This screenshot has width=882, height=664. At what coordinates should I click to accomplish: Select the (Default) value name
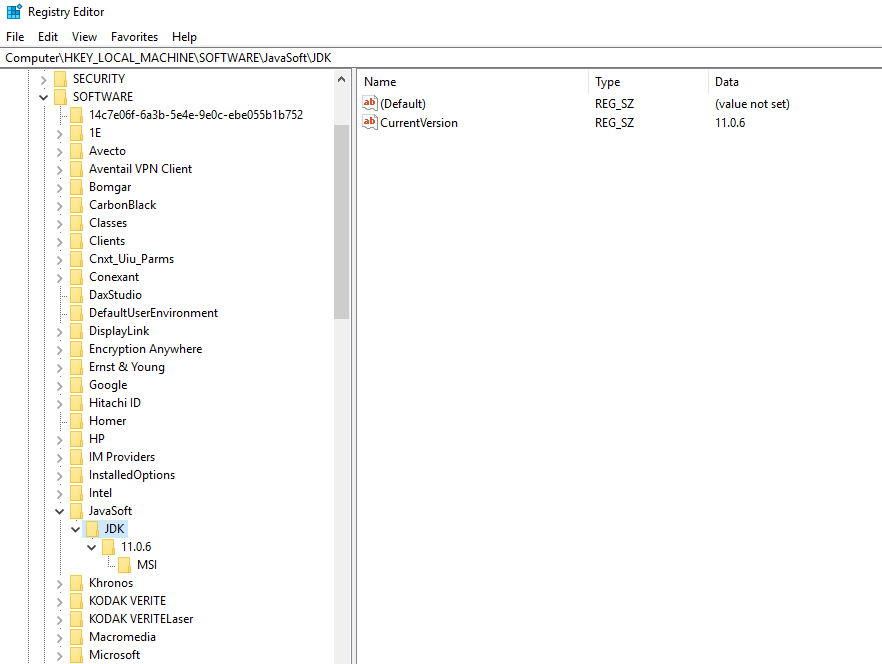click(x=403, y=104)
